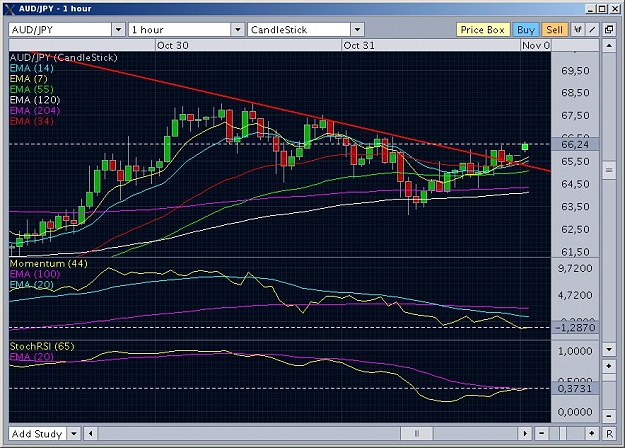Click the AUD/JPY (CandleStick) legend label
Screen dimensions: 625x448
[63, 57]
